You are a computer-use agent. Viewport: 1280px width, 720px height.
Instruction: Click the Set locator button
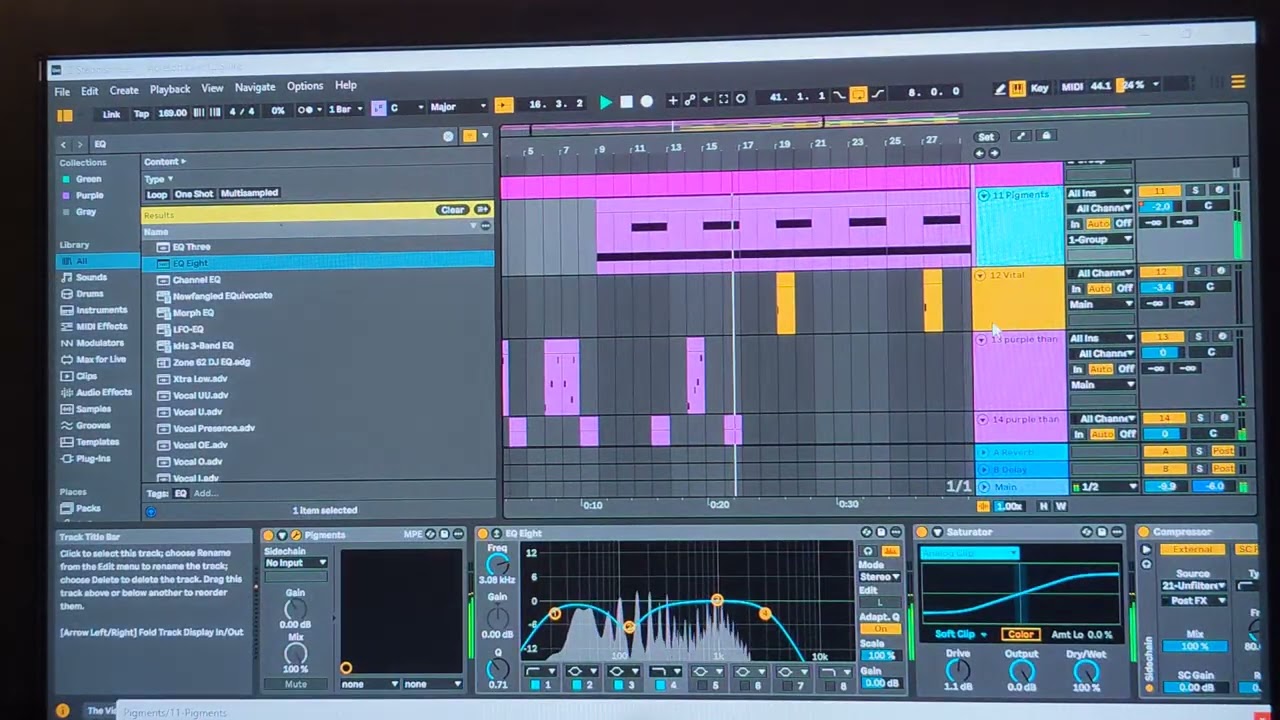click(986, 137)
